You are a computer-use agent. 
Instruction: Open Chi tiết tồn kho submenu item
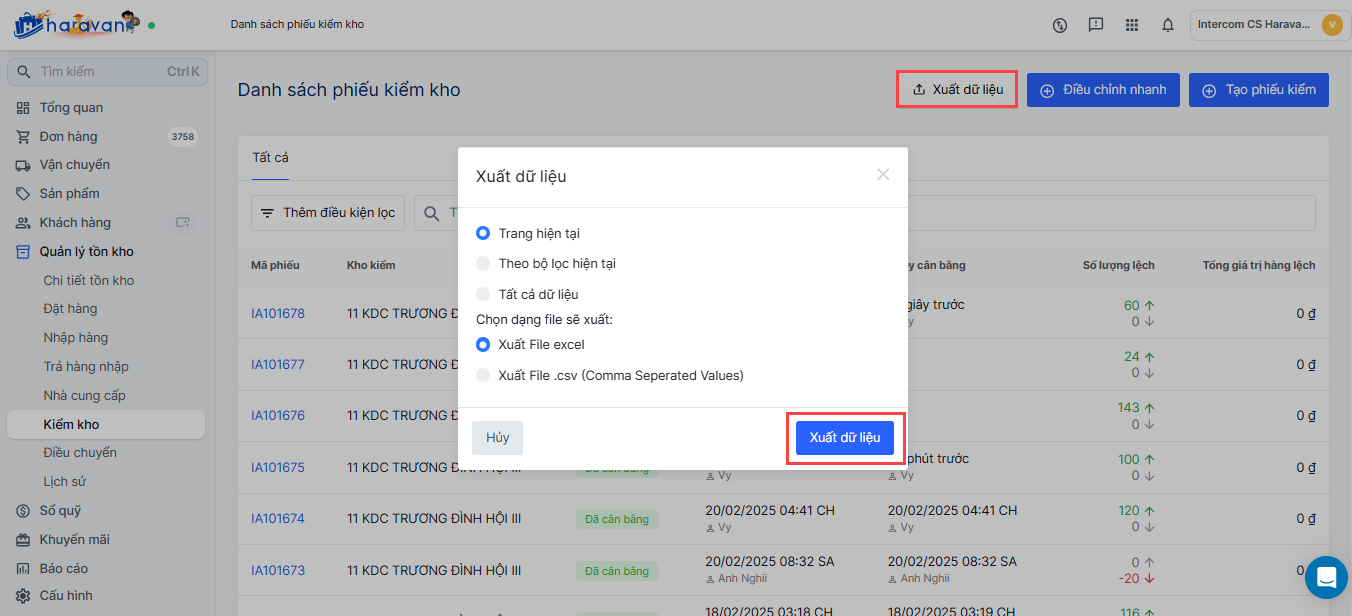[88, 280]
